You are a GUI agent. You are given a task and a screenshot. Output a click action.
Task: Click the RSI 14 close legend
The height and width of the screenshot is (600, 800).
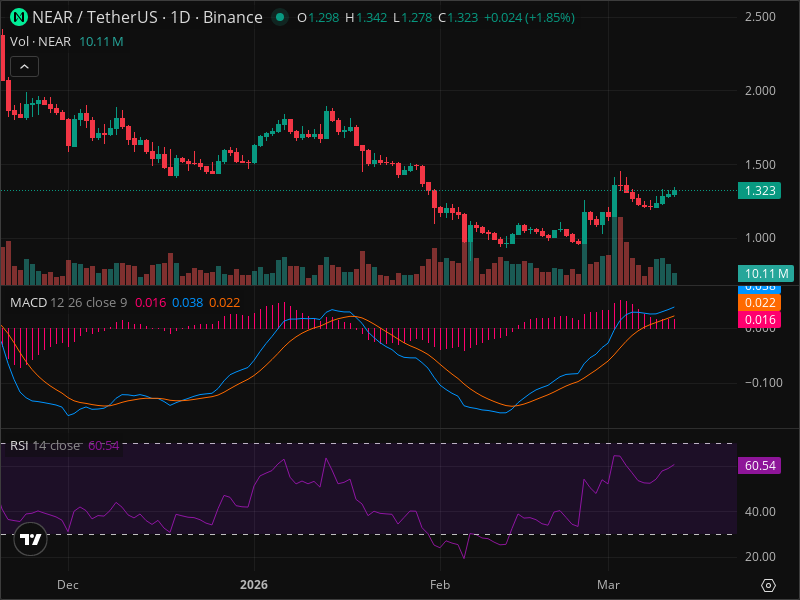[45, 445]
